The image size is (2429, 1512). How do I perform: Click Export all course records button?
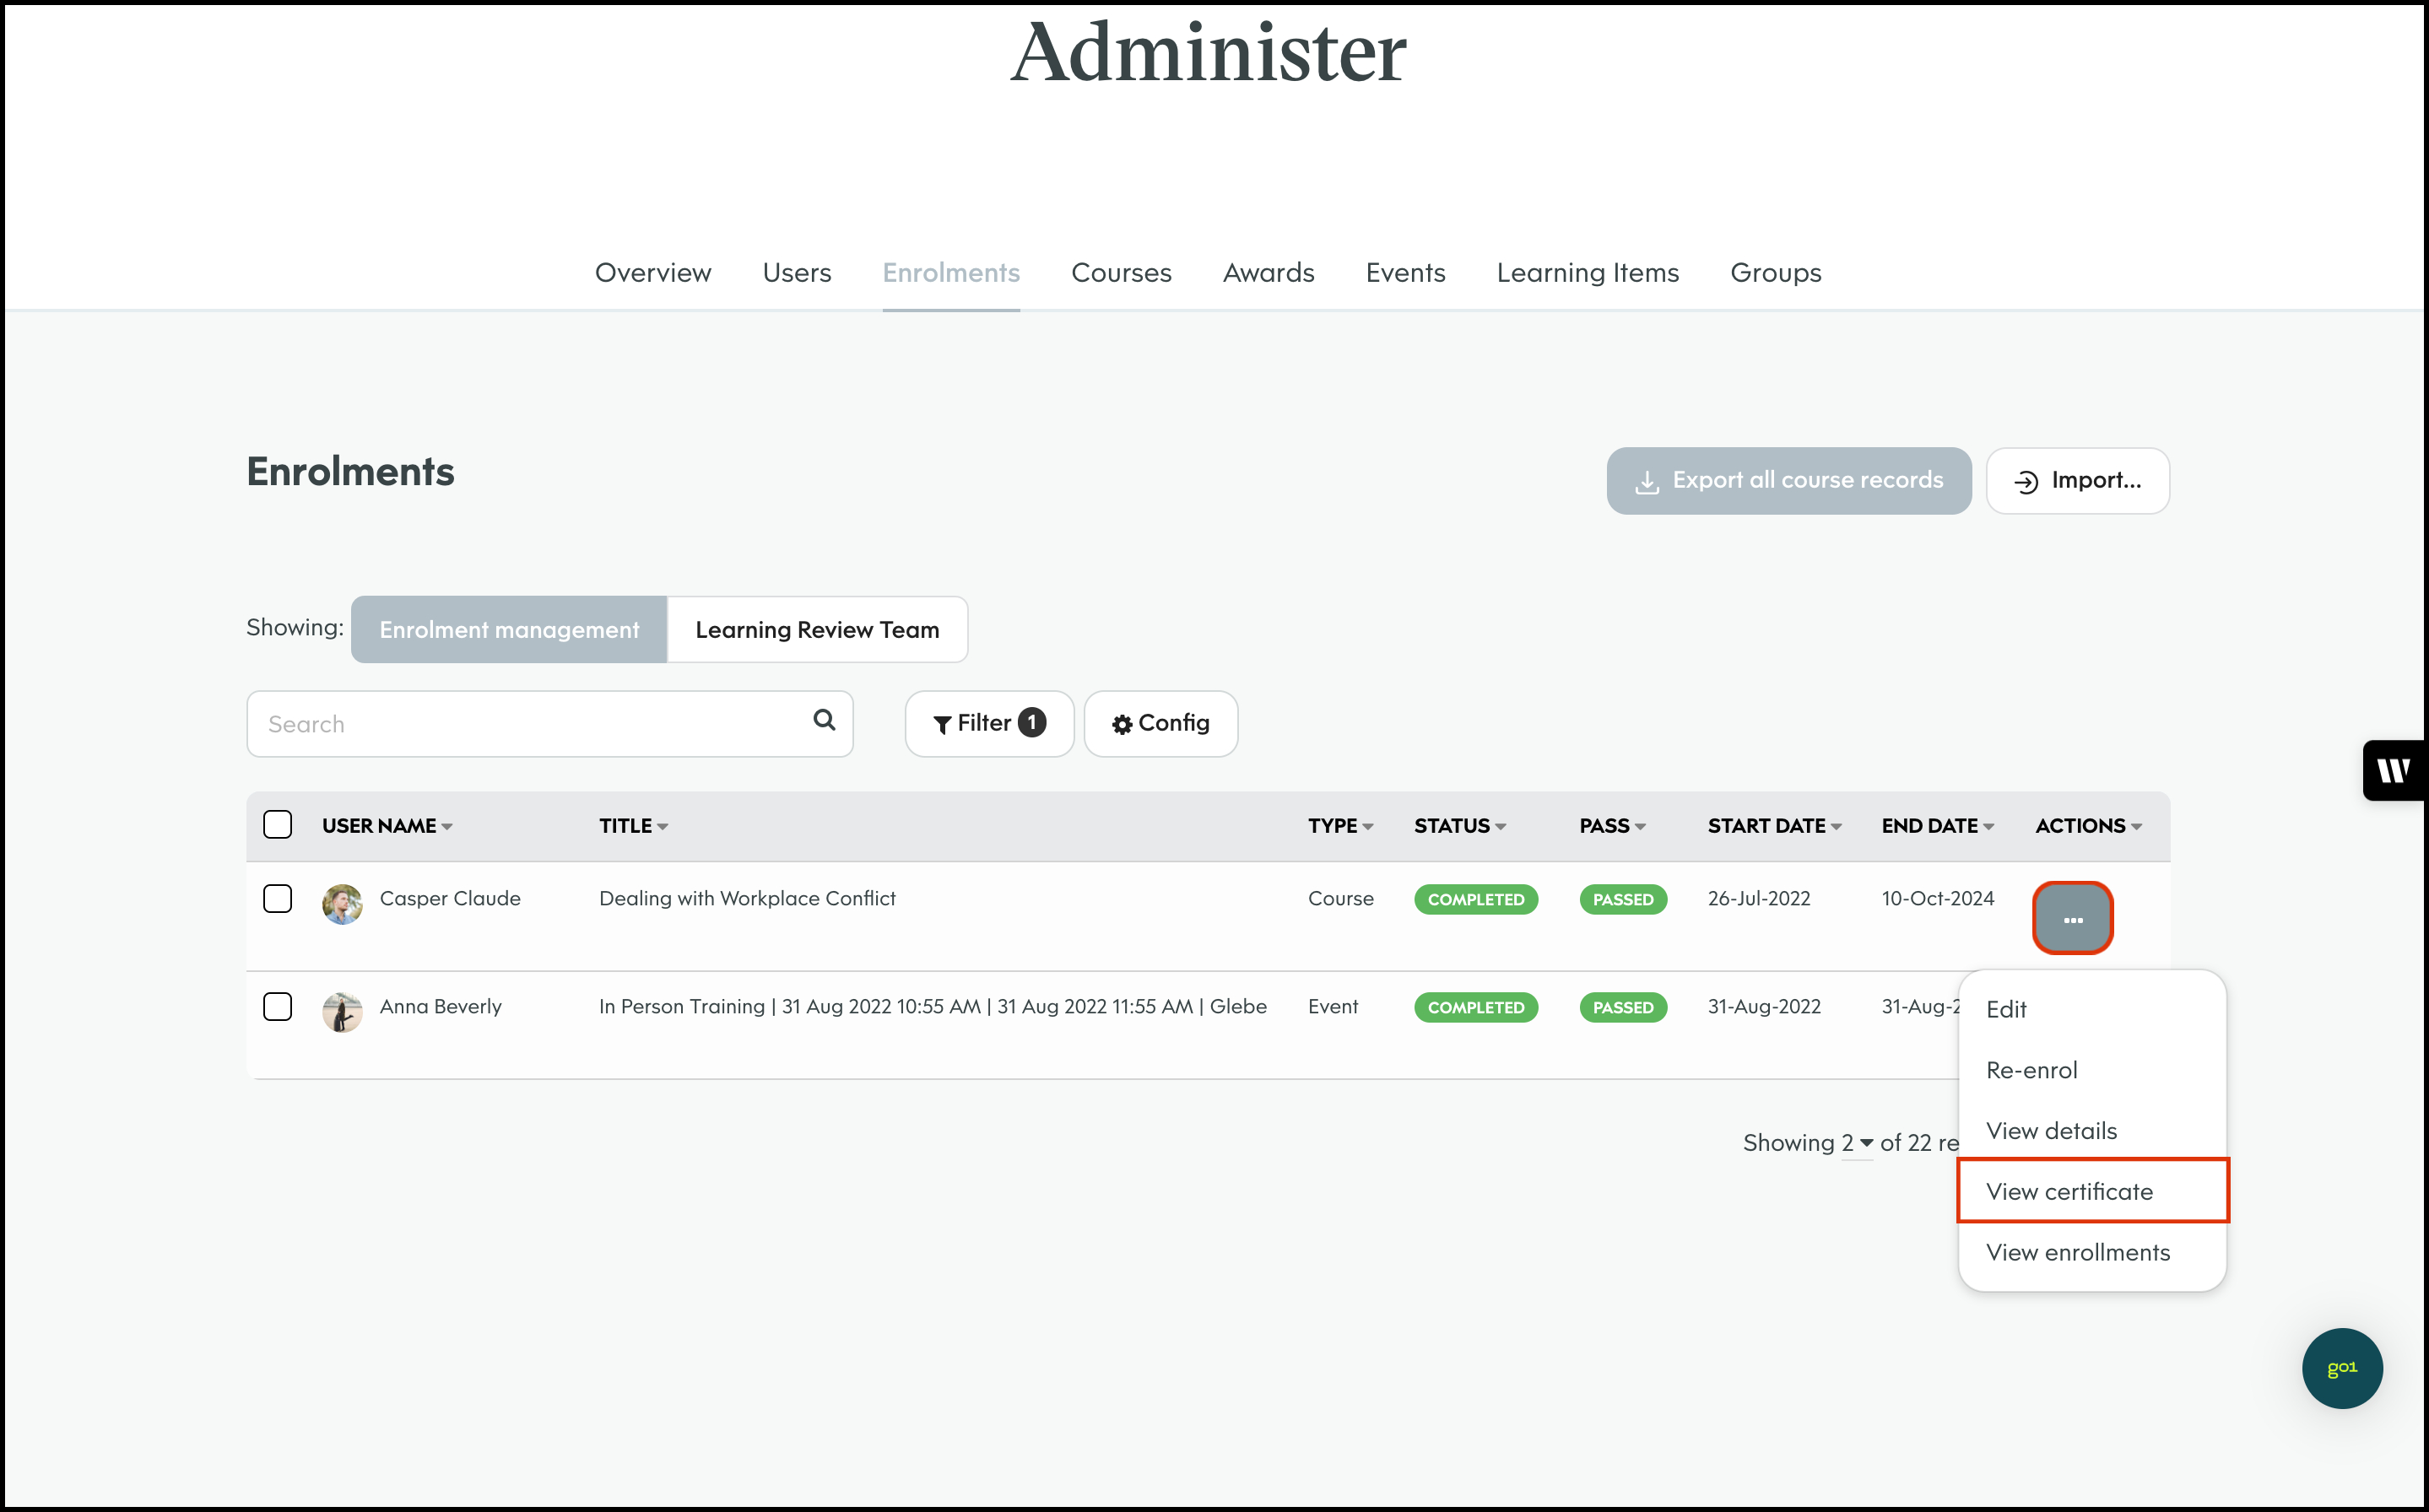1788,480
